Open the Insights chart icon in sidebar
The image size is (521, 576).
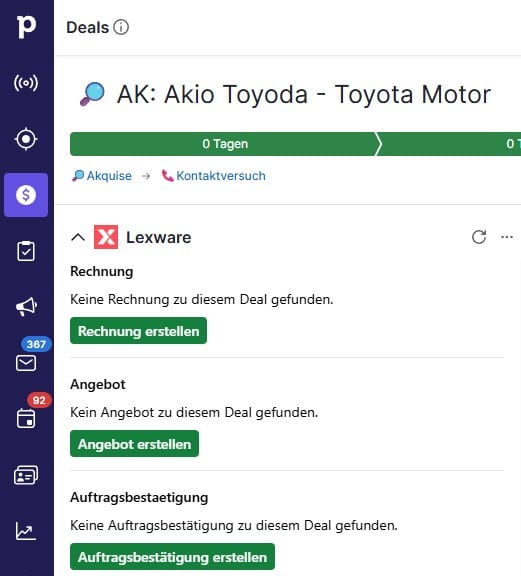(x=26, y=531)
